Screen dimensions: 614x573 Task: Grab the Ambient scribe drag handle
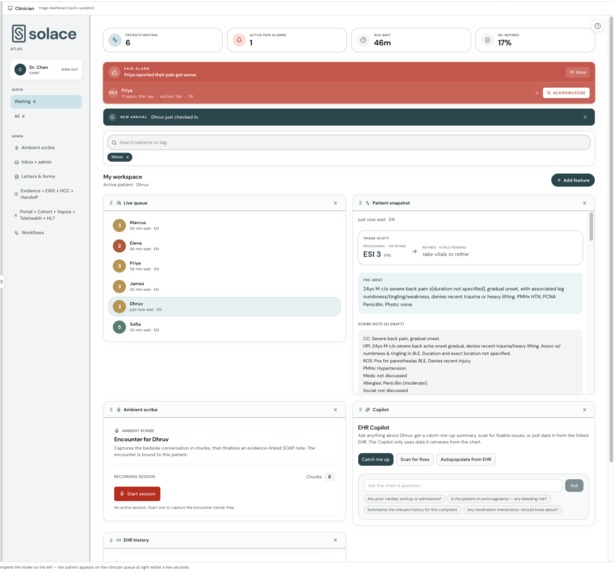pyautogui.click(x=111, y=409)
